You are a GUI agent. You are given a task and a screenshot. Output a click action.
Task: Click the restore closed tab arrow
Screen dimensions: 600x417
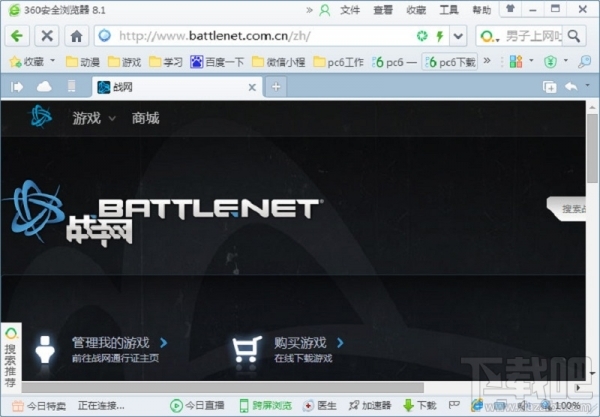tap(571, 87)
